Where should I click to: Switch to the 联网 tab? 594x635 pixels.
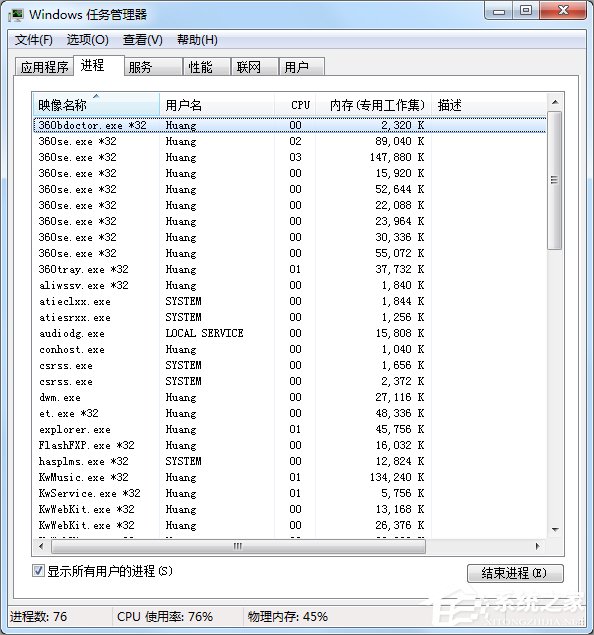pyautogui.click(x=255, y=67)
